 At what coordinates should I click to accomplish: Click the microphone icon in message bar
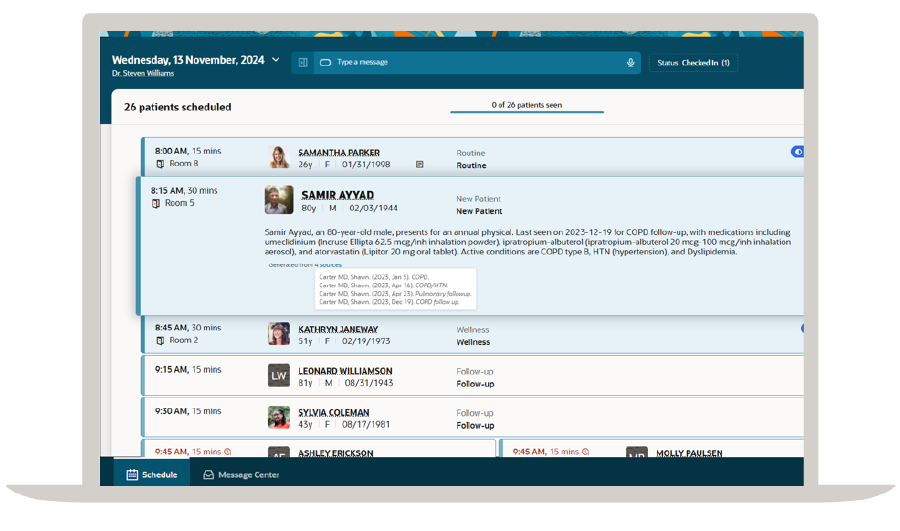click(630, 63)
